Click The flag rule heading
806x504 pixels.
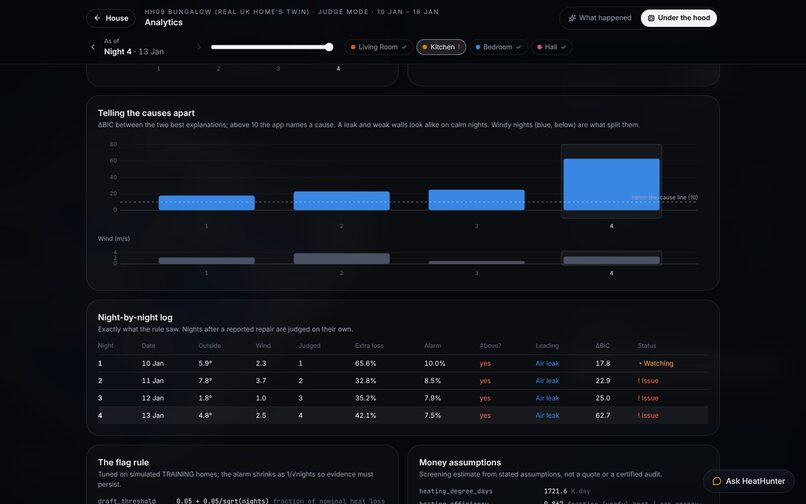pyautogui.click(x=123, y=462)
